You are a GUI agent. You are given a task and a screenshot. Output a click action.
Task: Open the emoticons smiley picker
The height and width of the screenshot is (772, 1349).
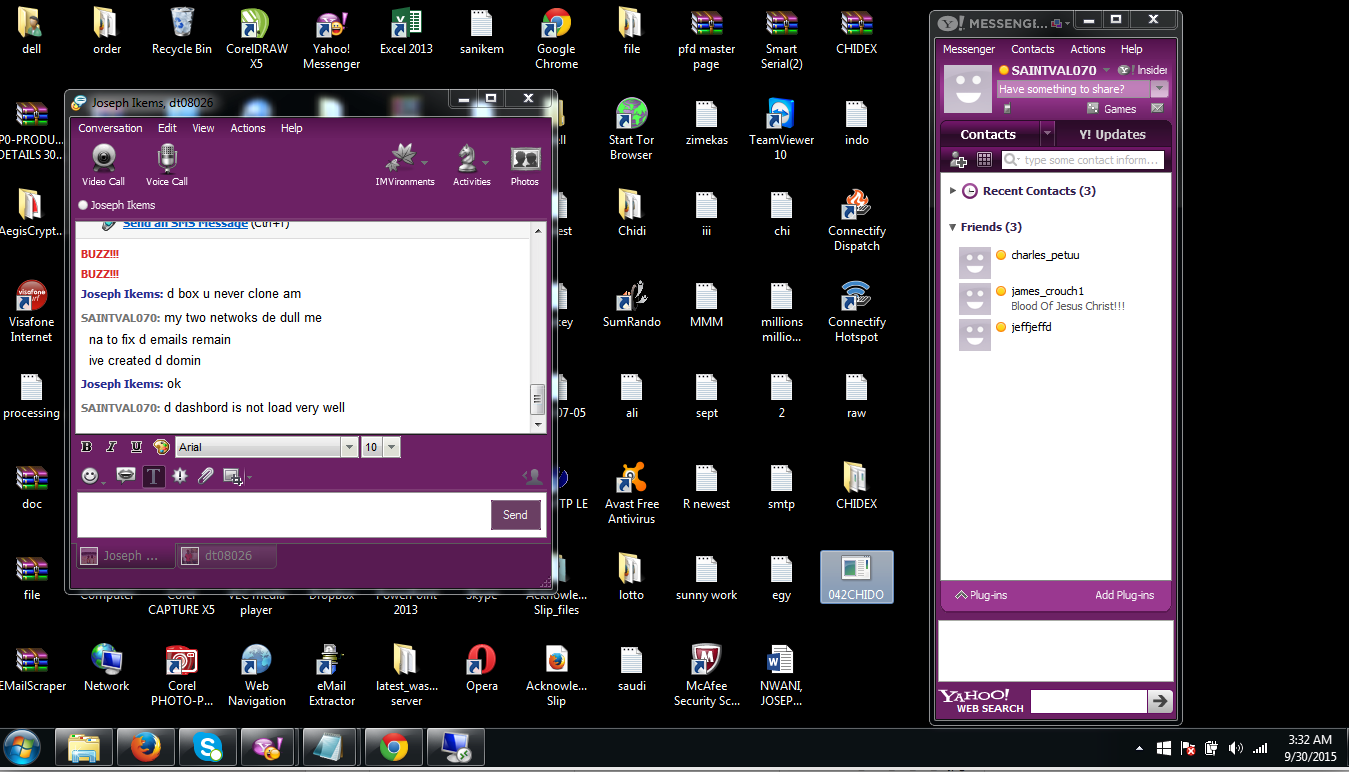pos(91,476)
